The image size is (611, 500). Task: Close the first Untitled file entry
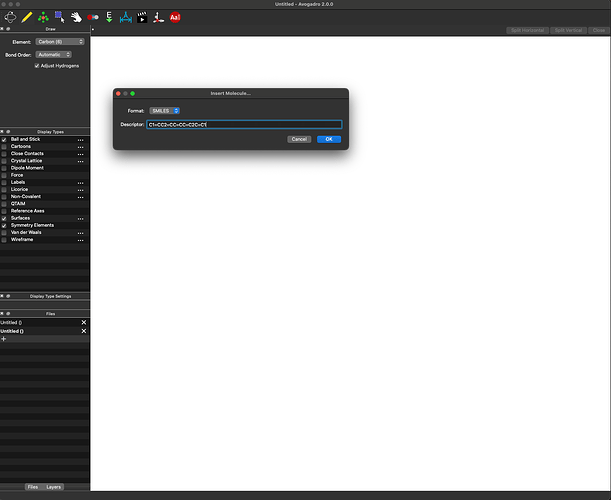coord(84,322)
